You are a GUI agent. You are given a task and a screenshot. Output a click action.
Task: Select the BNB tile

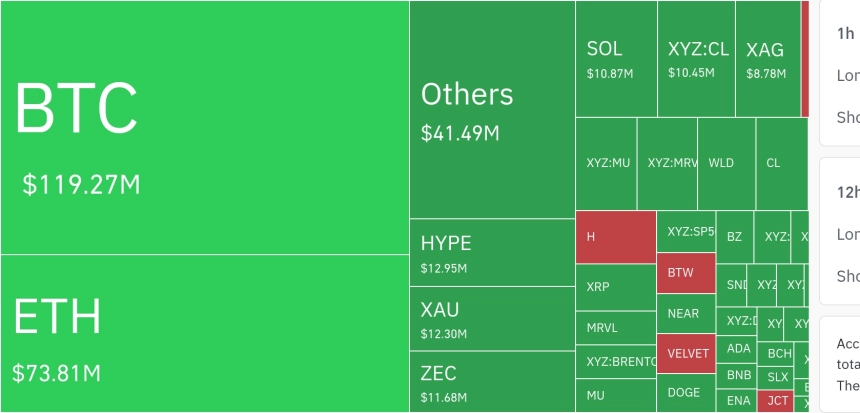[x=736, y=376]
